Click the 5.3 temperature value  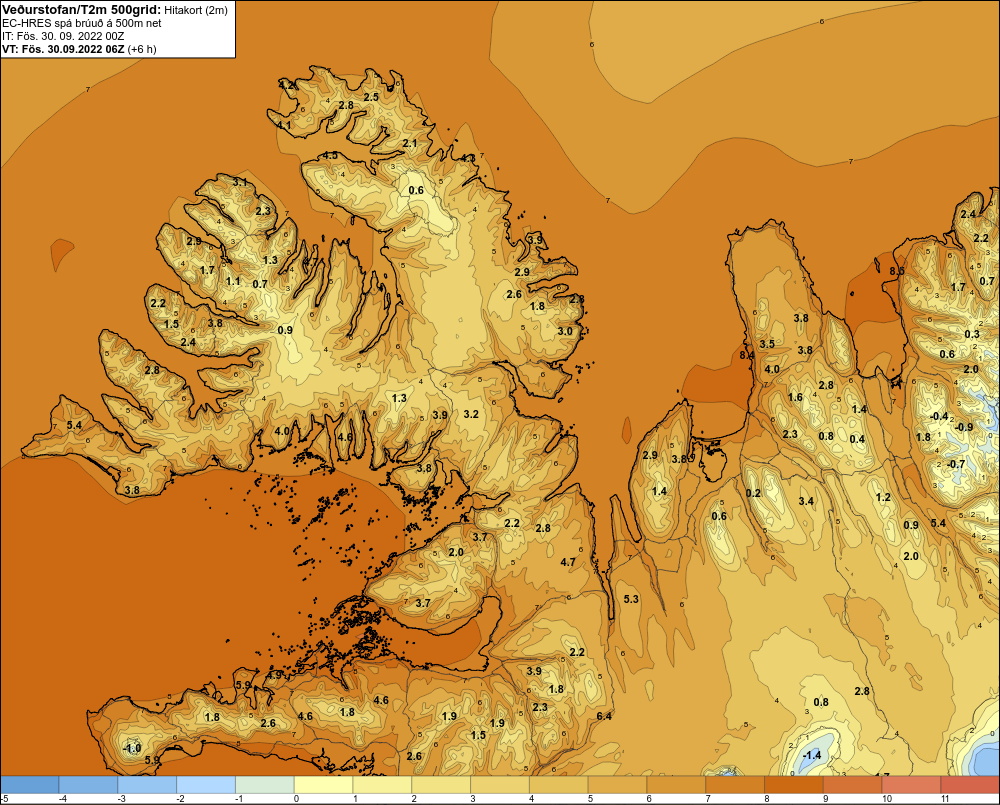(631, 599)
